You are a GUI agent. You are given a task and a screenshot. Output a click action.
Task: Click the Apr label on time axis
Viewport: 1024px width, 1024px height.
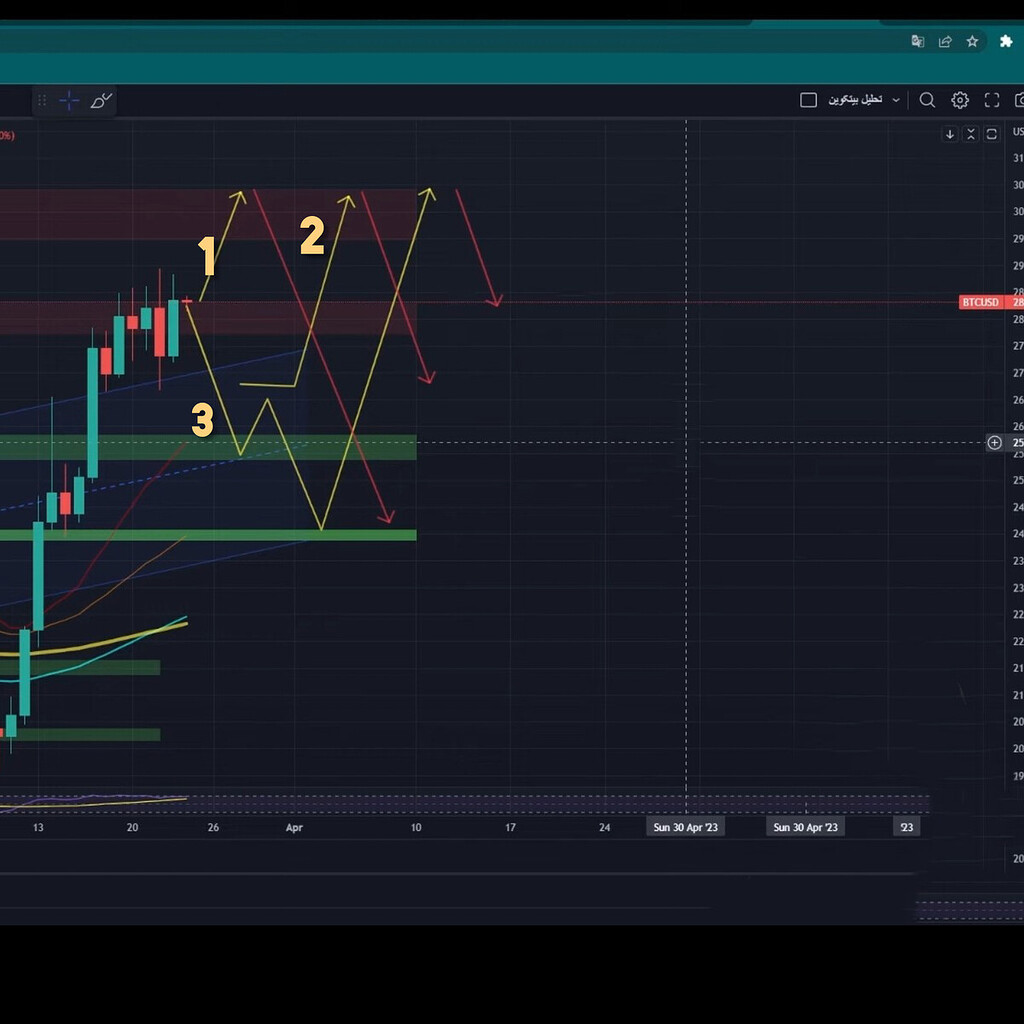click(294, 828)
